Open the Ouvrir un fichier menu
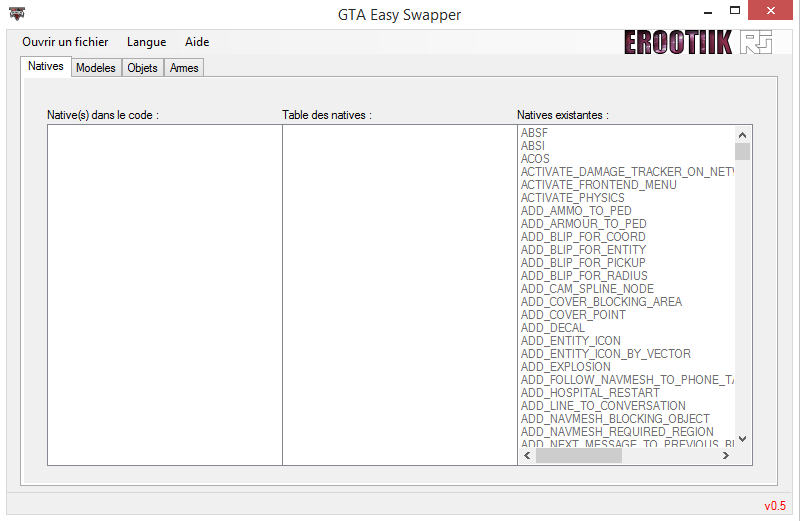The height and width of the screenshot is (521, 800). [x=65, y=42]
